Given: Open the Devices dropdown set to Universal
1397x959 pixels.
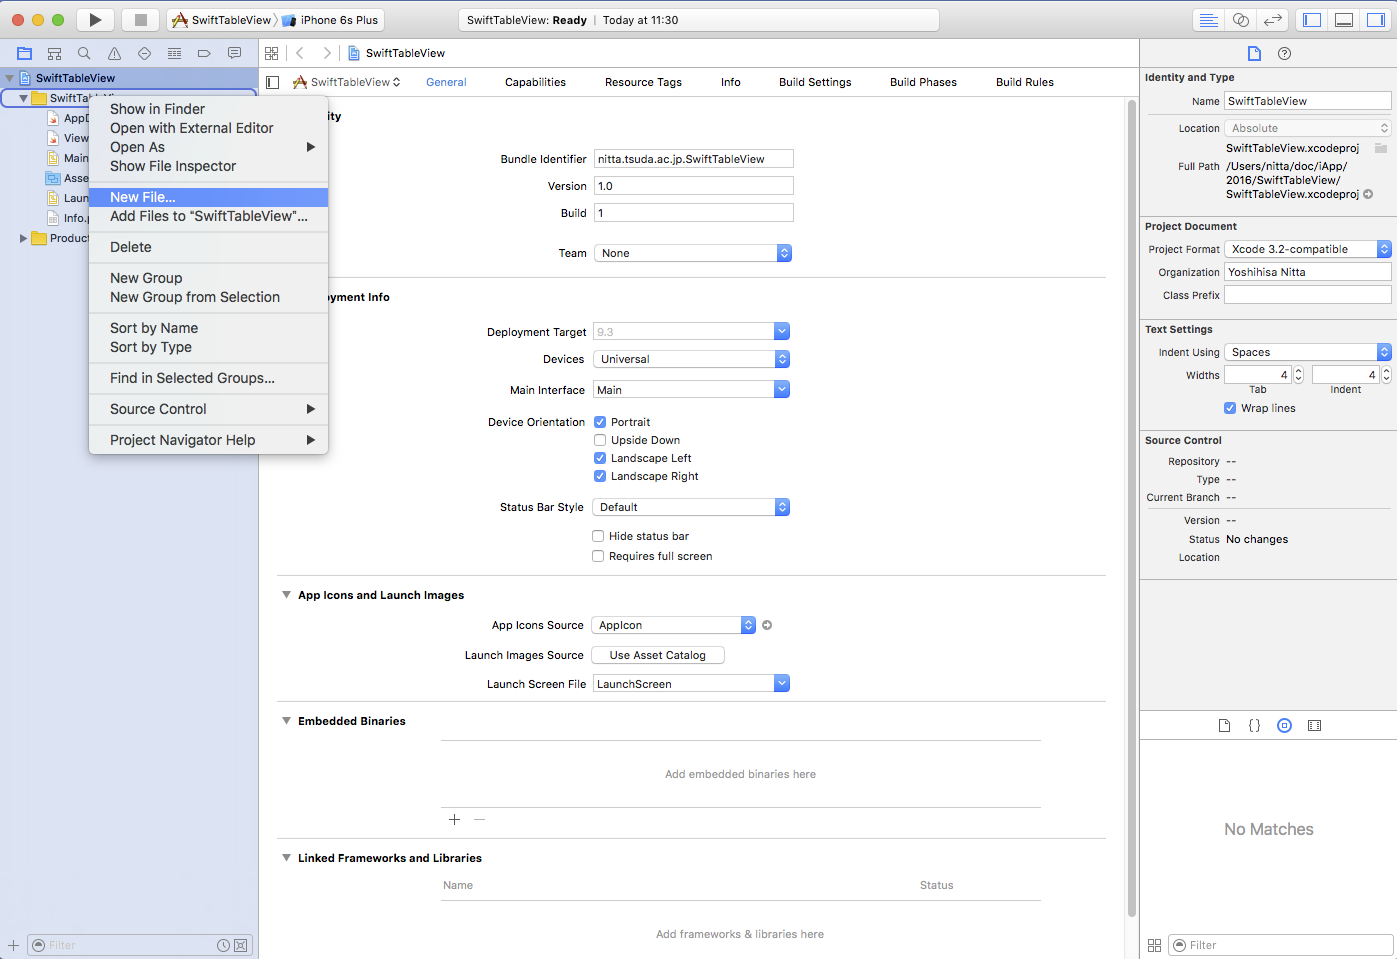Looking at the screenshot, I should coord(691,359).
